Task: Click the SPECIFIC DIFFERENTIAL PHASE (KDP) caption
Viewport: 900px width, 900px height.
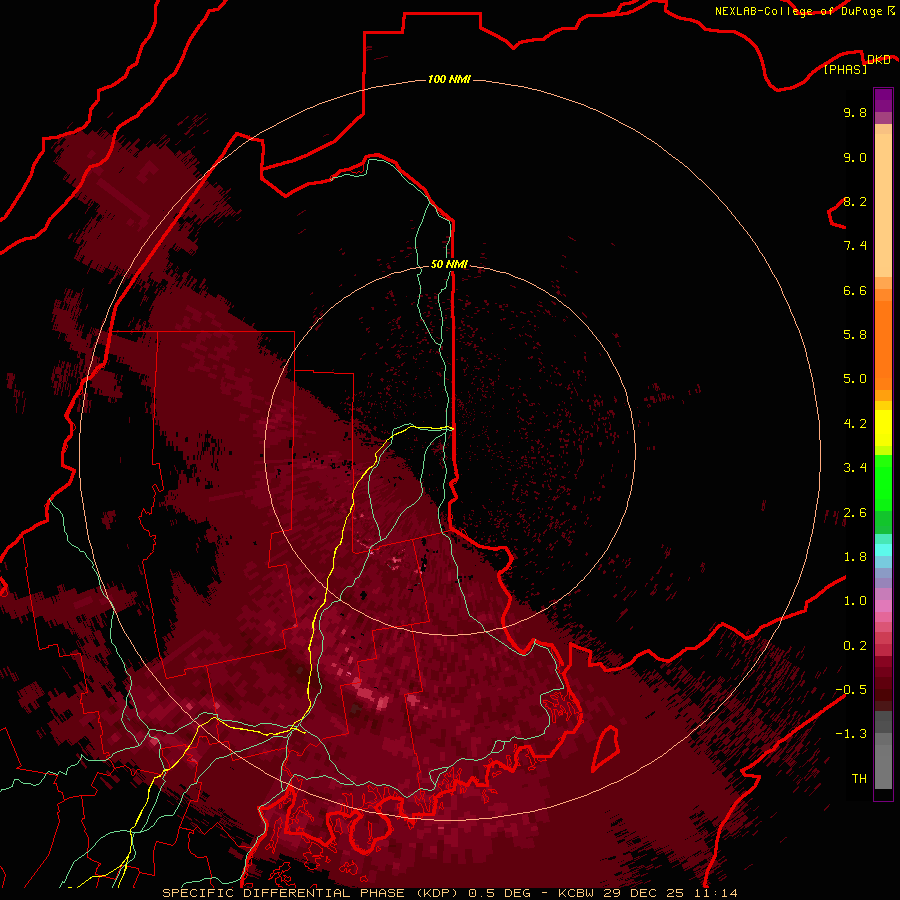Action: pyautogui.click(x=312, y=893)
